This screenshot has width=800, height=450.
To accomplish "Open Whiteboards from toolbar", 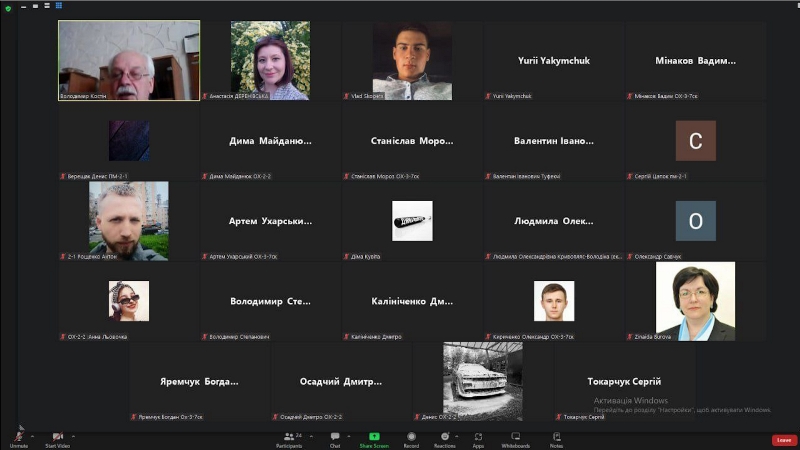I will (x=516, y=440).
